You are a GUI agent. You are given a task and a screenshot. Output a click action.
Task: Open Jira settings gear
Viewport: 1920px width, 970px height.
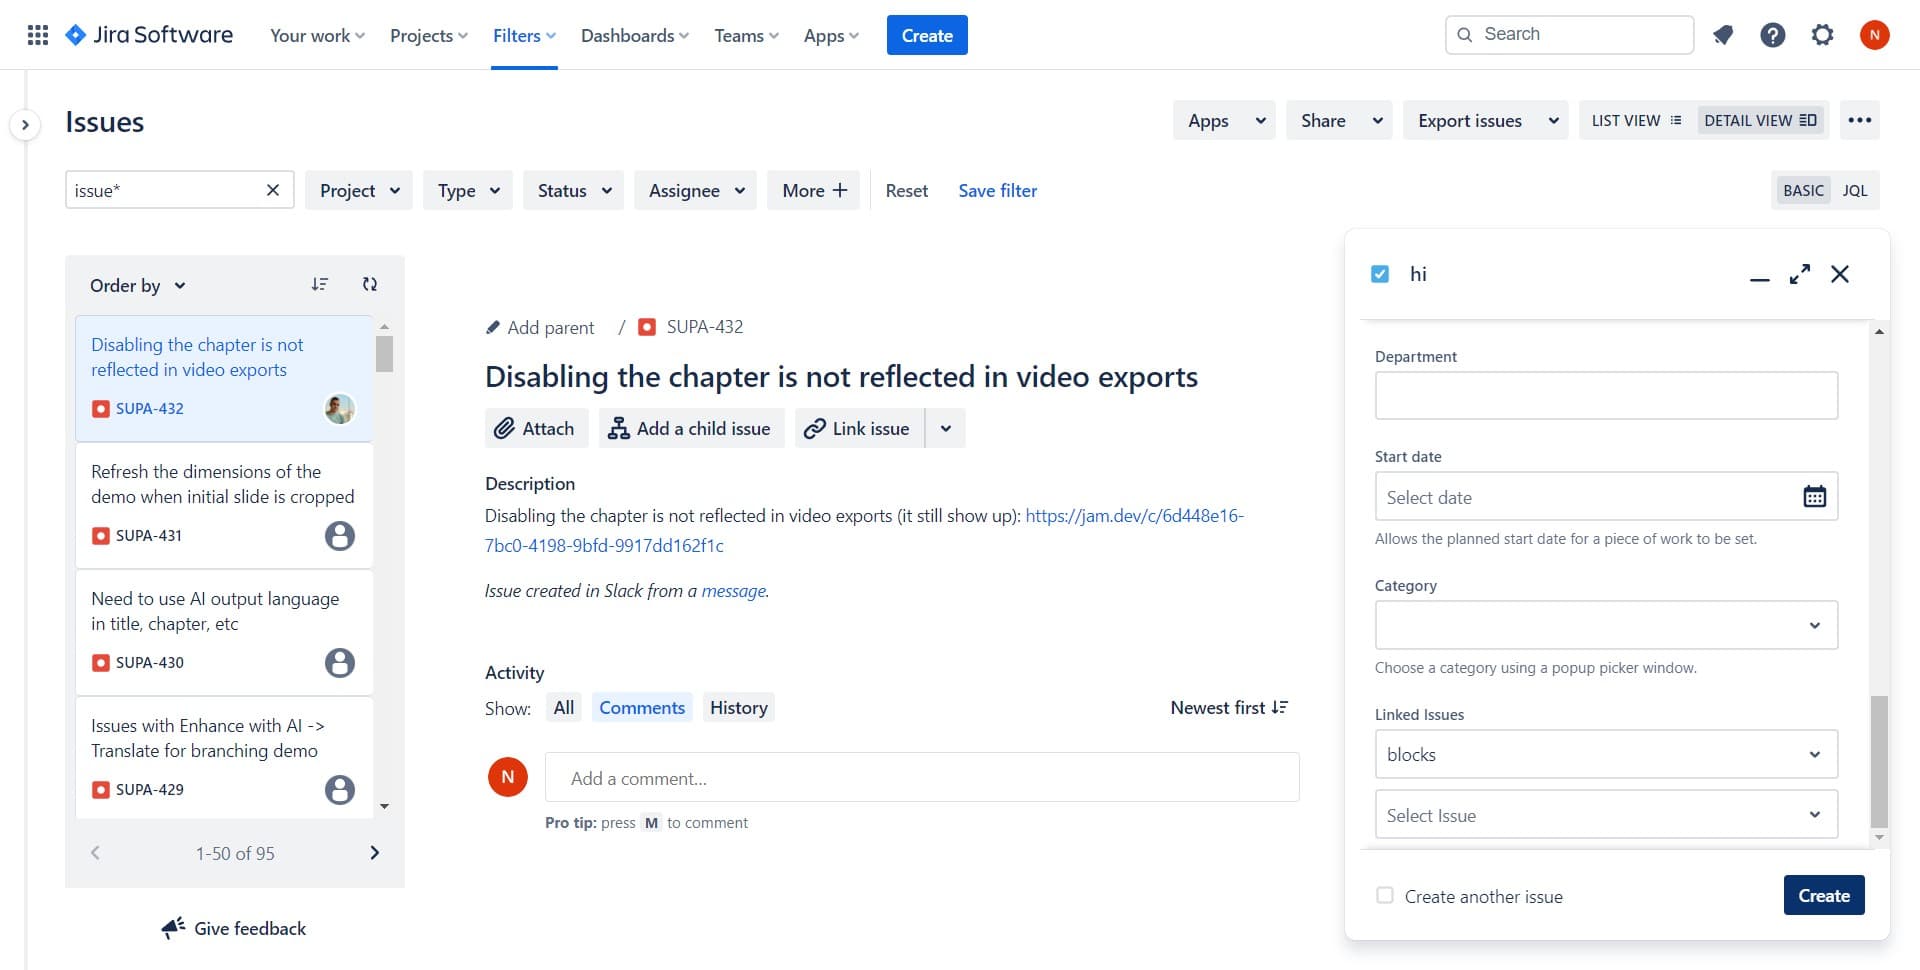click(1822, 34)
